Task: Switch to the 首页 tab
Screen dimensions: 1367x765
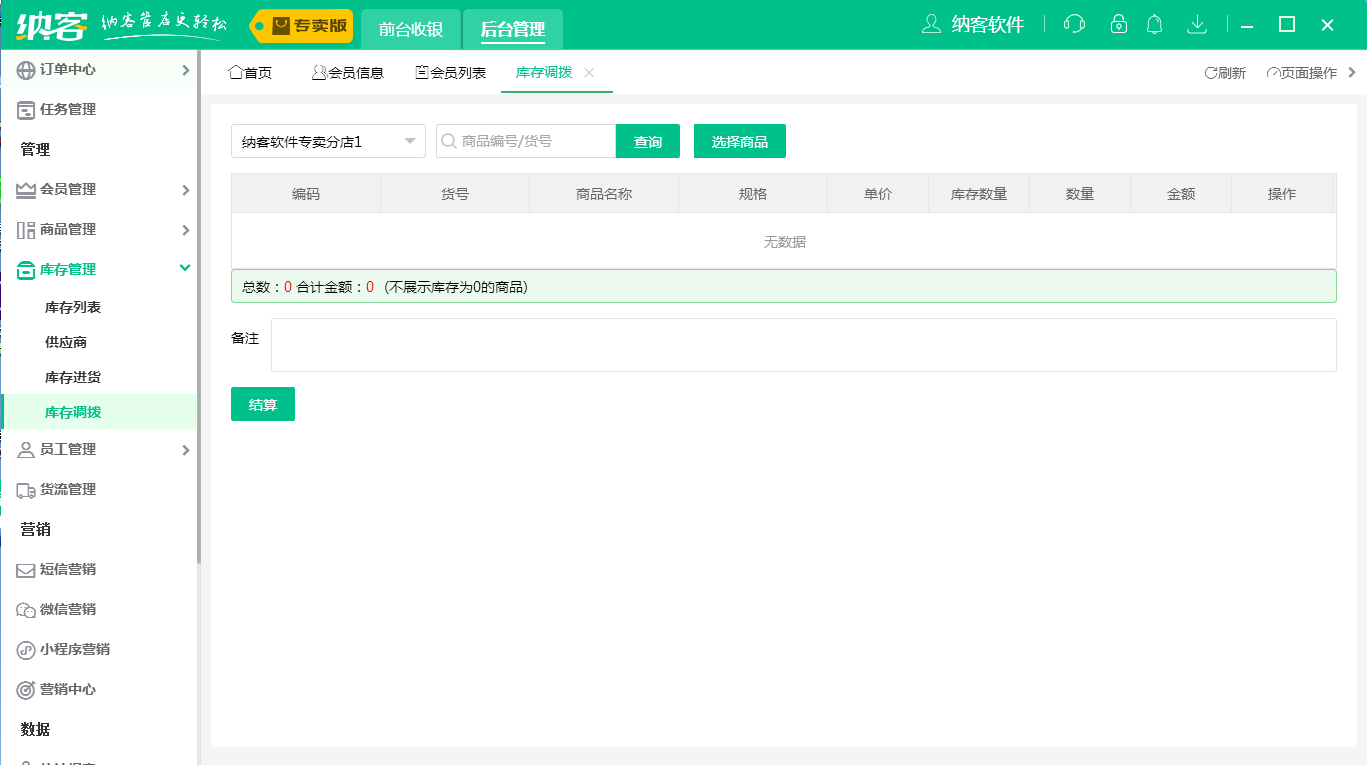Action: click(251, 72)
